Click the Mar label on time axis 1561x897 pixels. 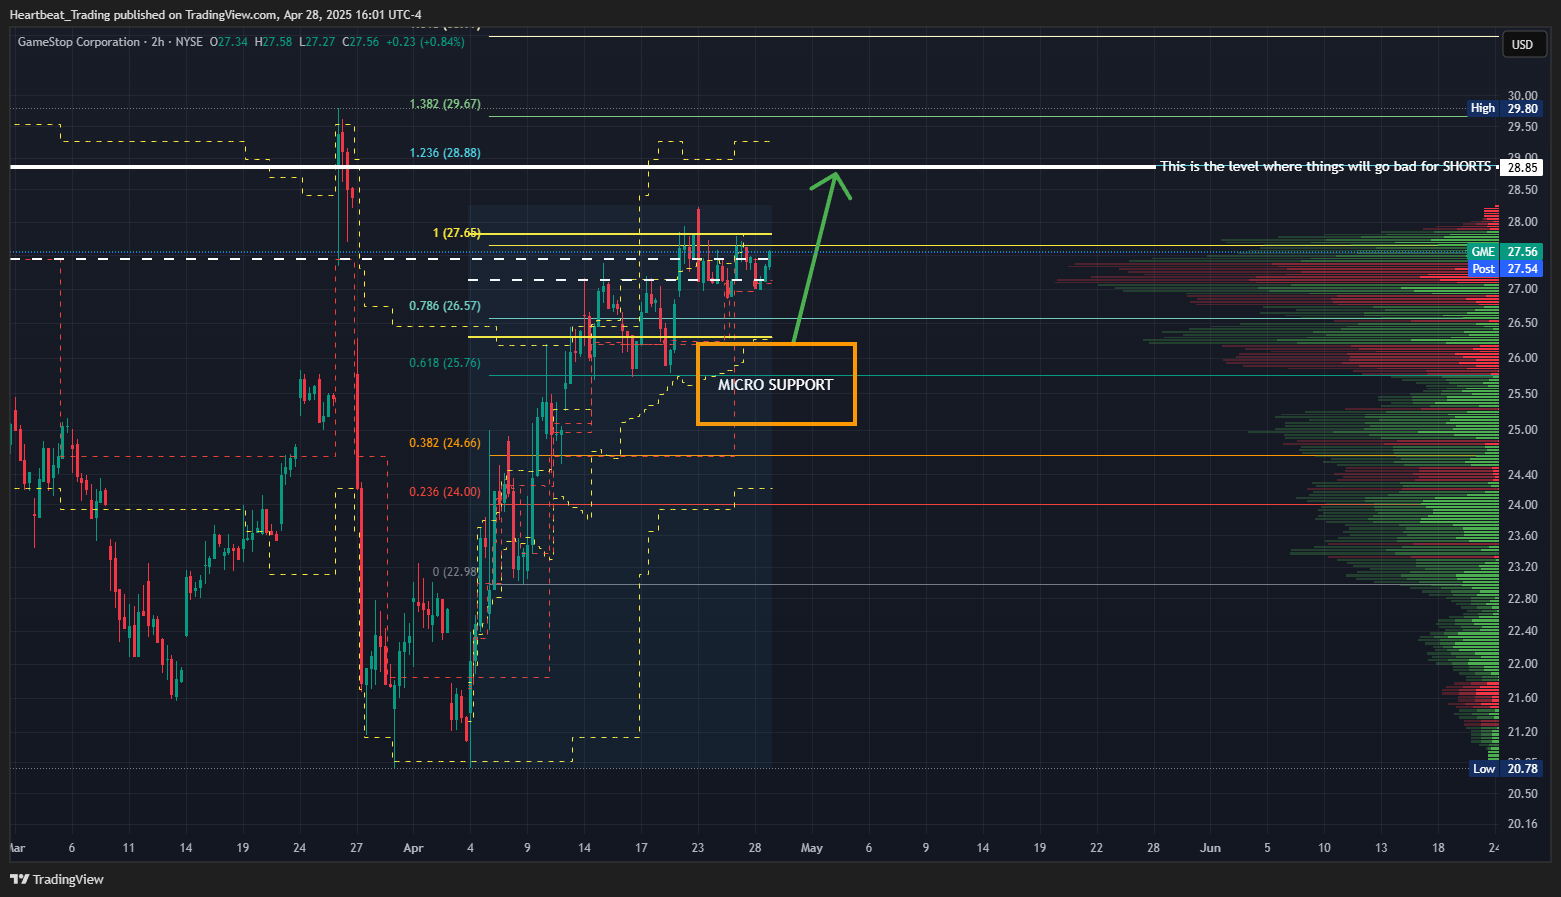click(x=17, y=848)
